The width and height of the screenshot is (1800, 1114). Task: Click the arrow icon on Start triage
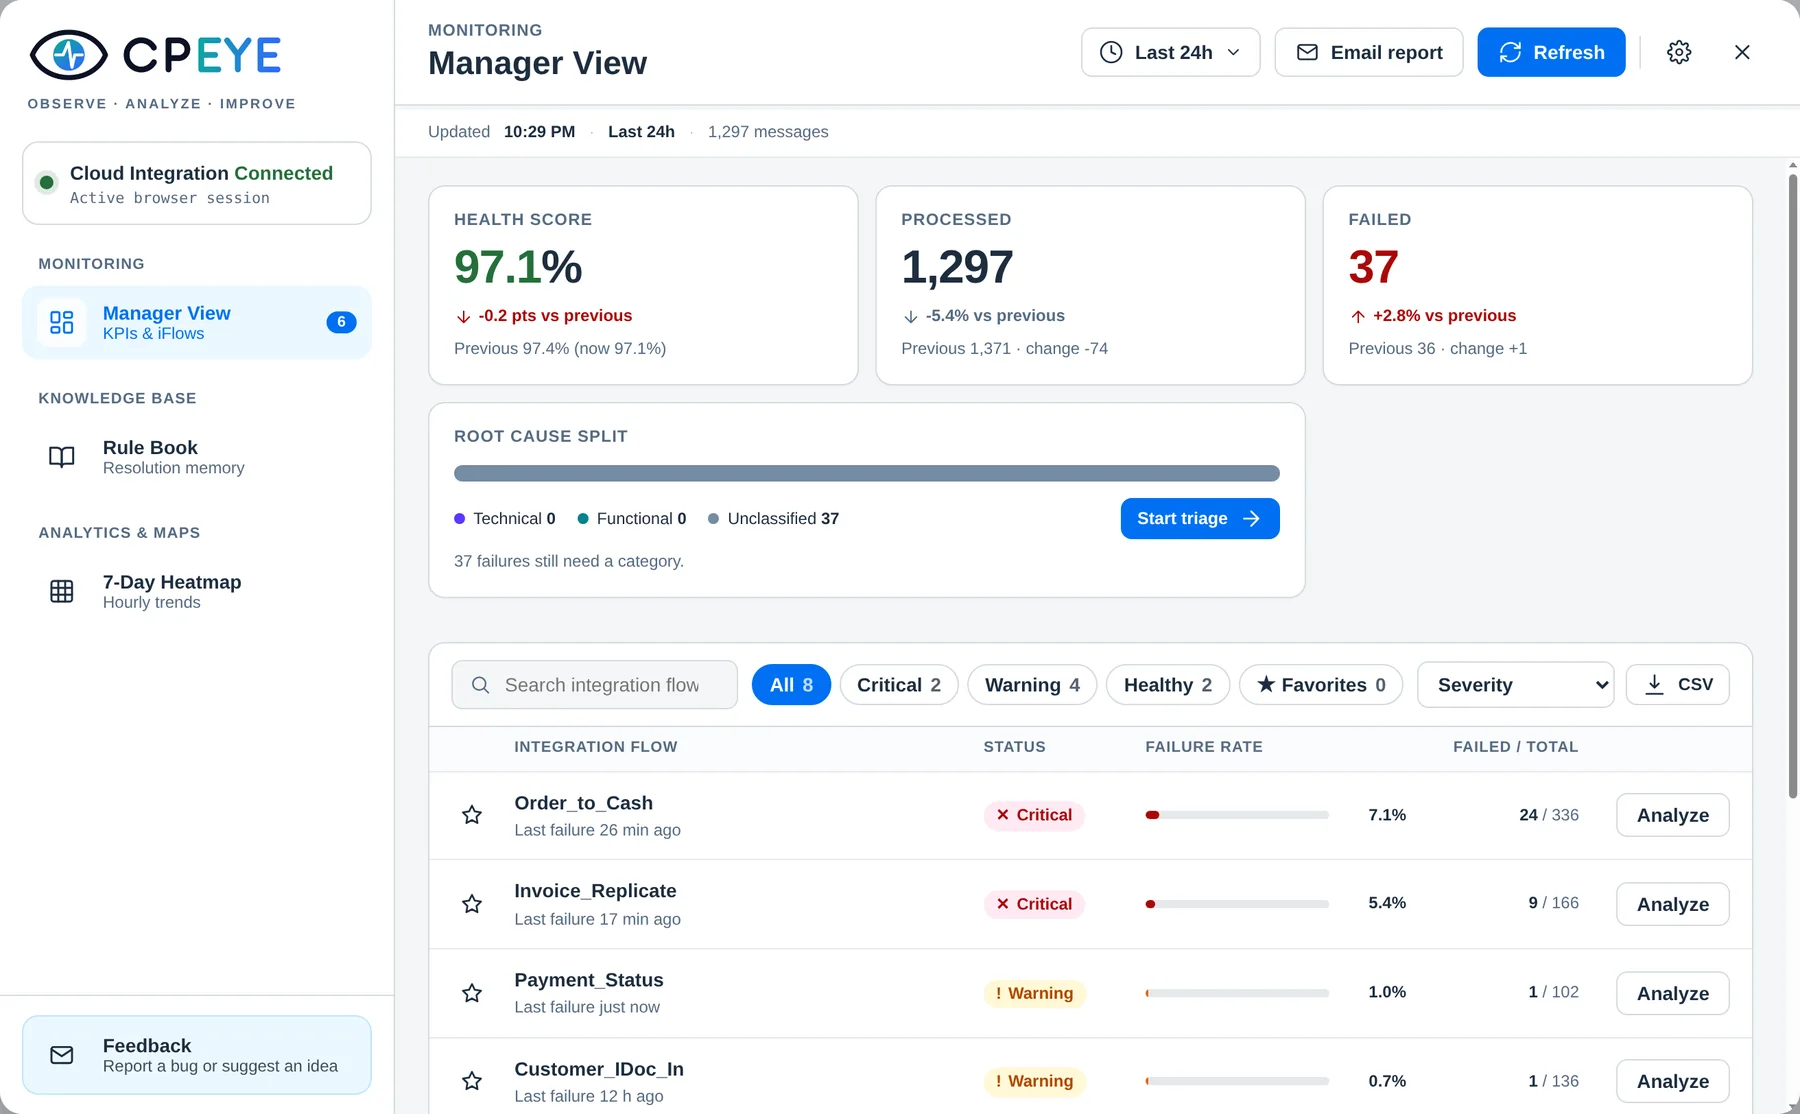(1251, 518)
